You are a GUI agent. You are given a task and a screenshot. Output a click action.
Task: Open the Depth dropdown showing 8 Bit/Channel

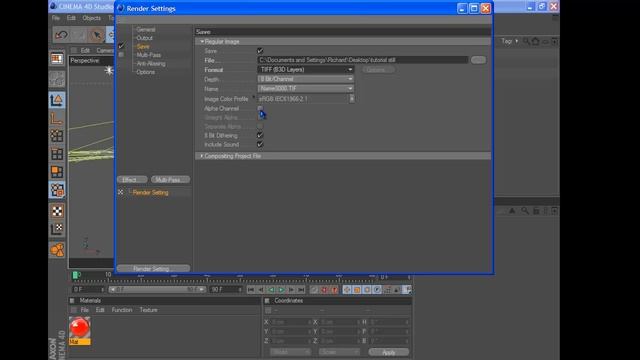pos(305,79)
